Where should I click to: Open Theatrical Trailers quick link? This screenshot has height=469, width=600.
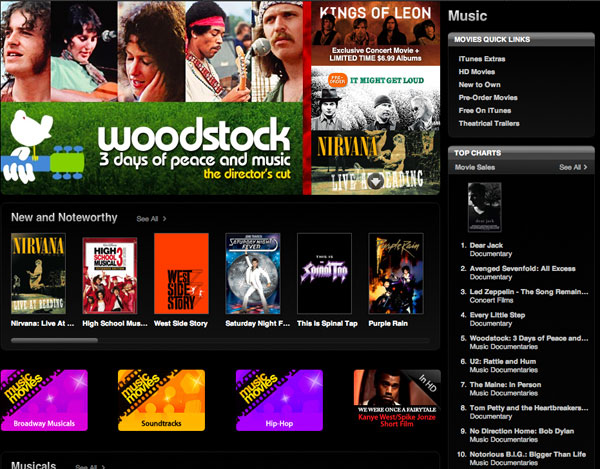489,124
